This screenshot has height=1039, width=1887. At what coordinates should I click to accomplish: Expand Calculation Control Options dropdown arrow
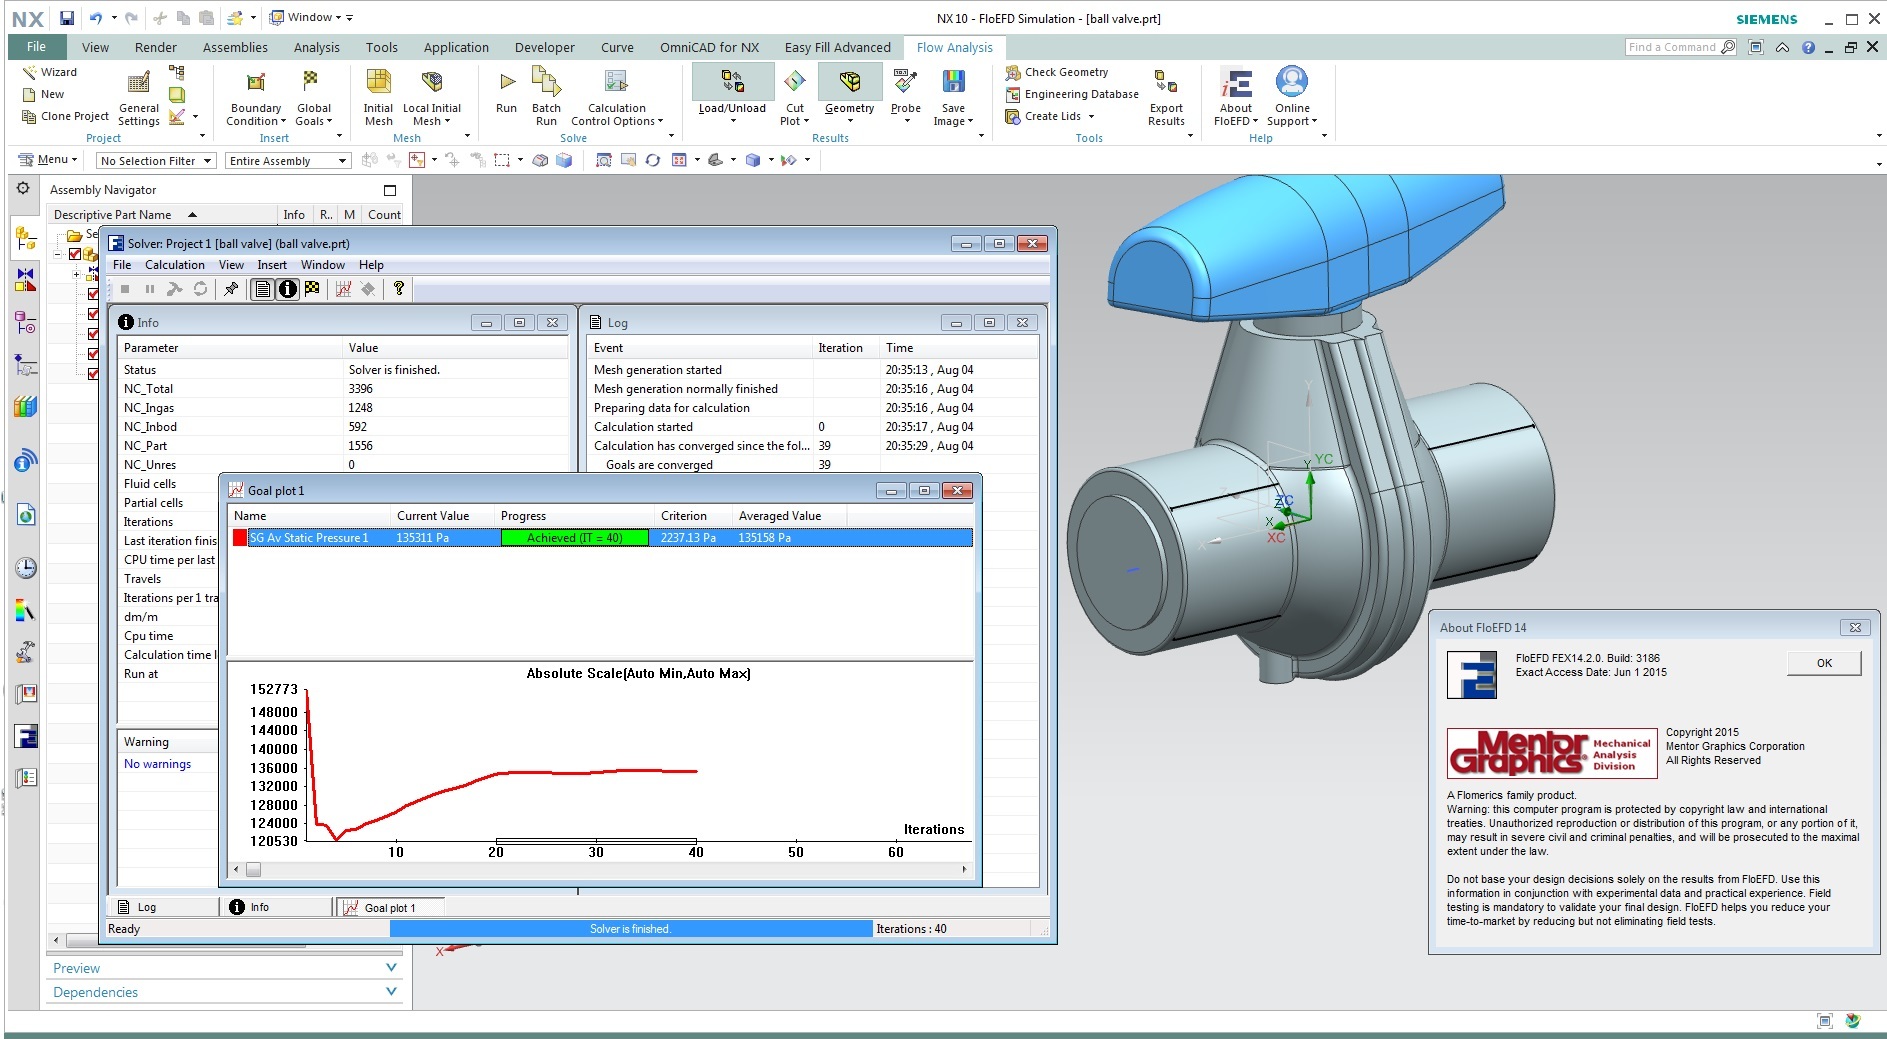[662, 122]
